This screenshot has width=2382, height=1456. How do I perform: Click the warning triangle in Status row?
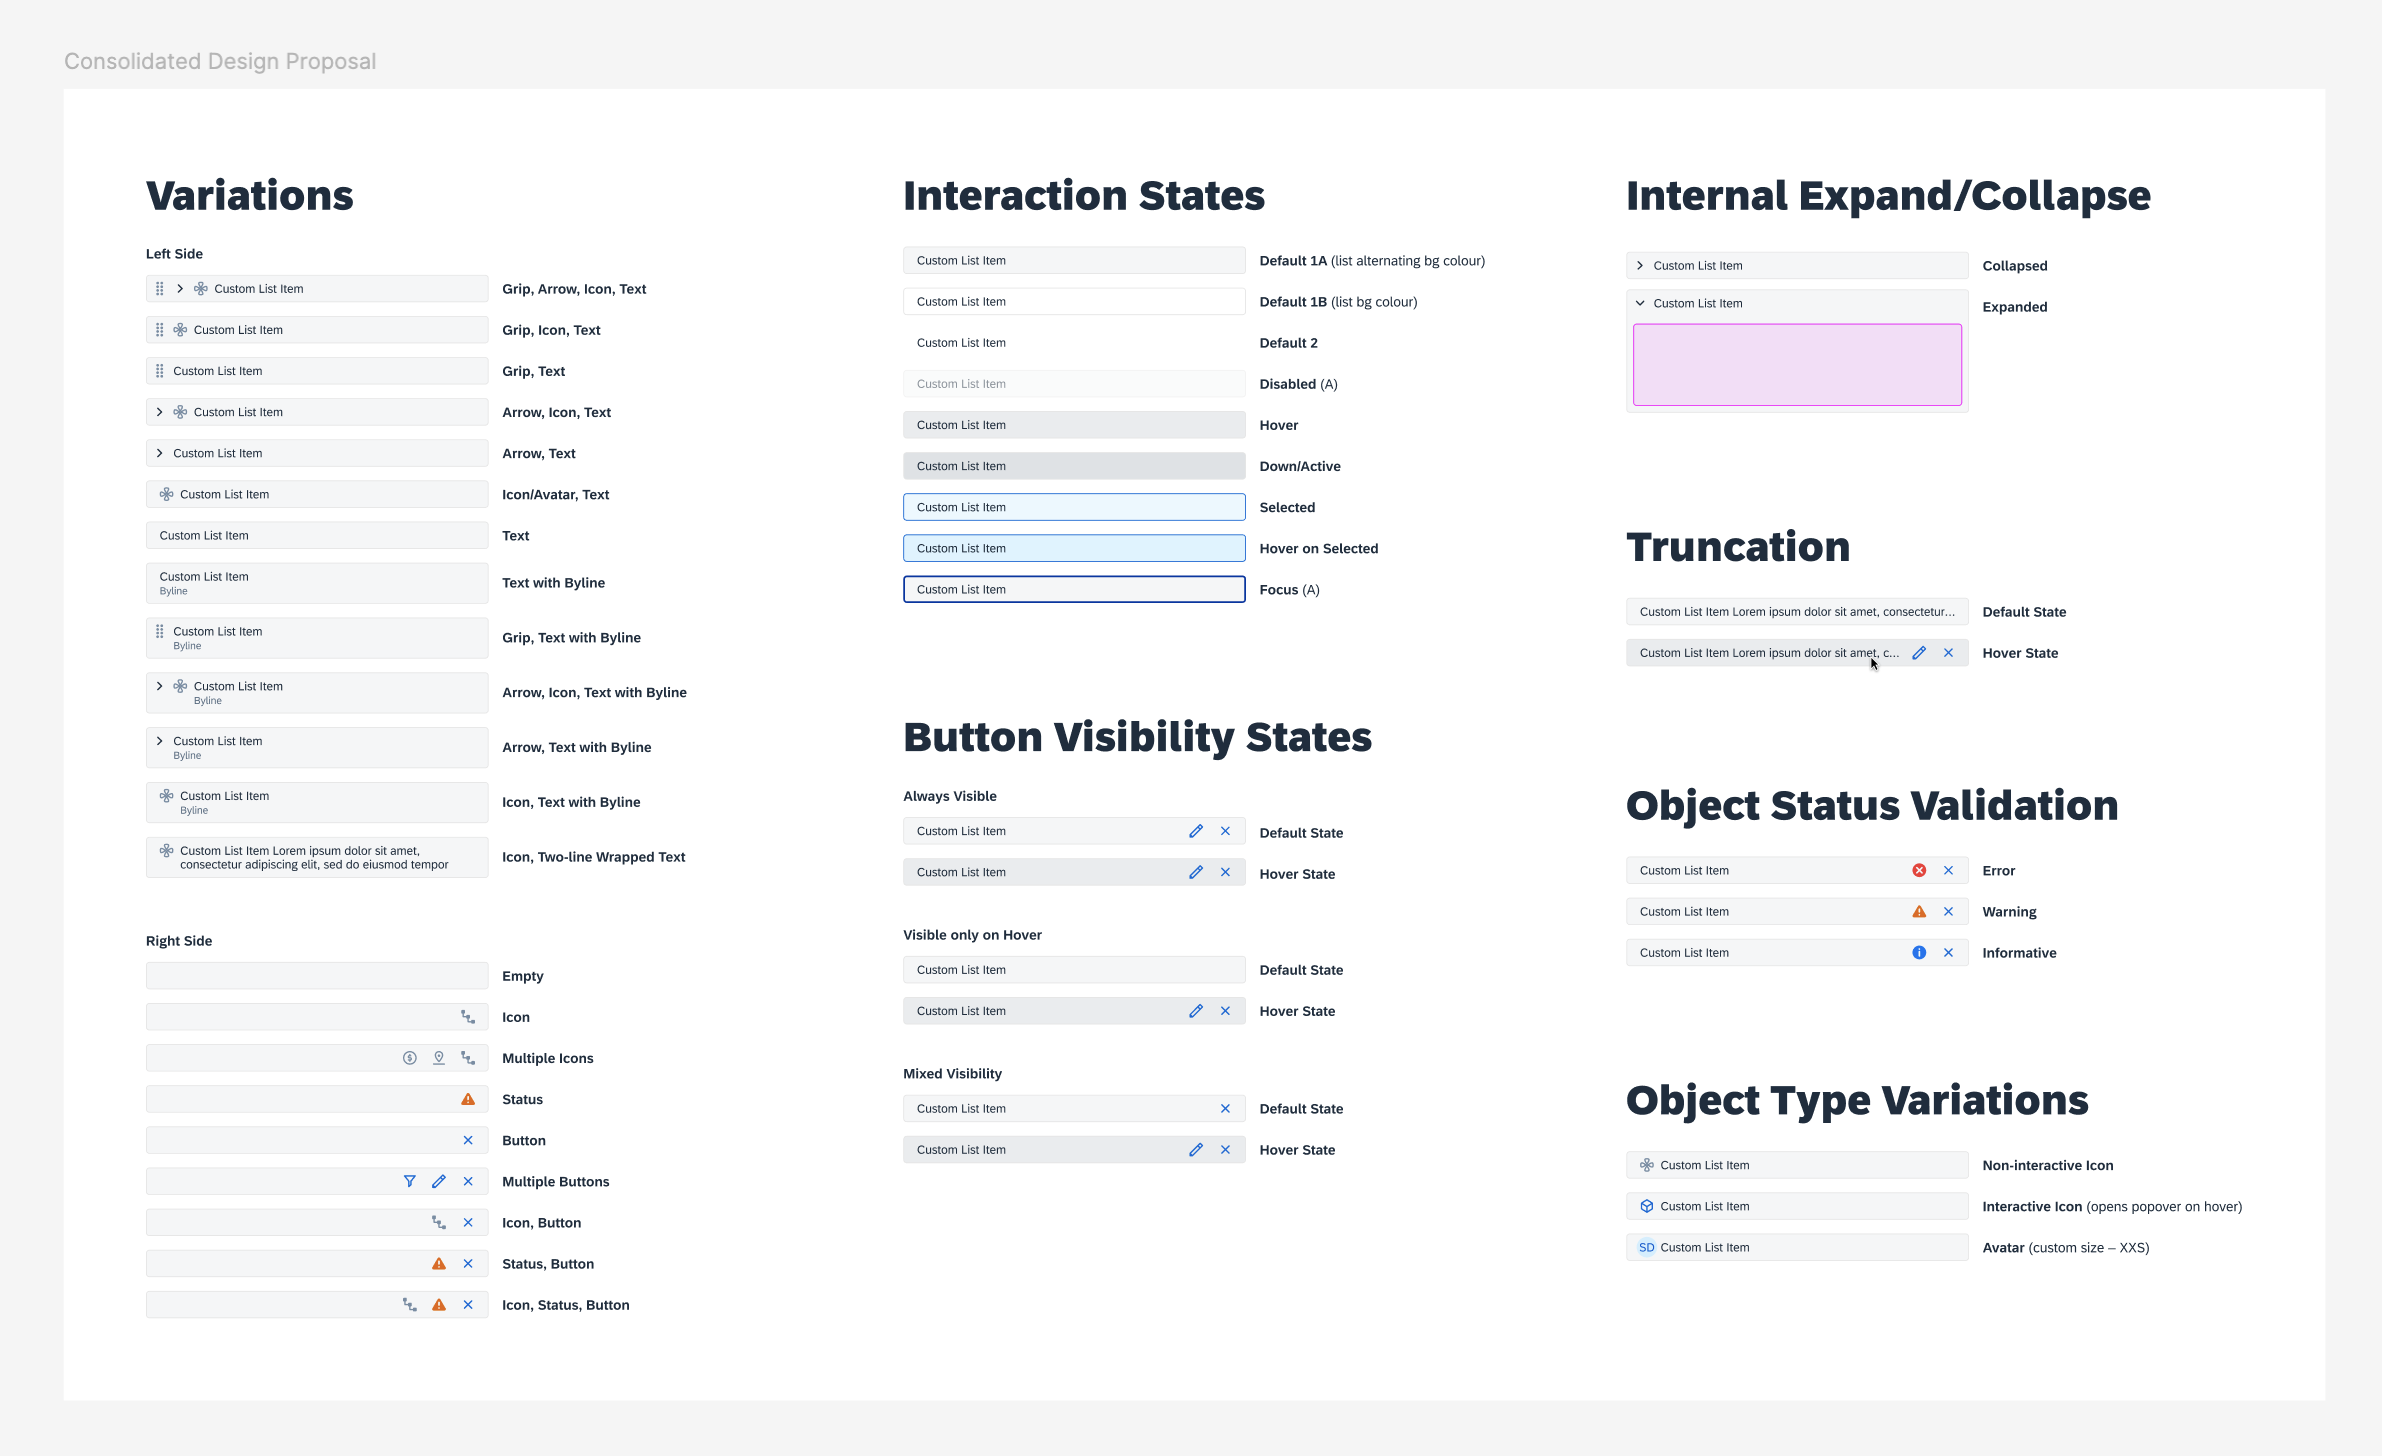468,1099
